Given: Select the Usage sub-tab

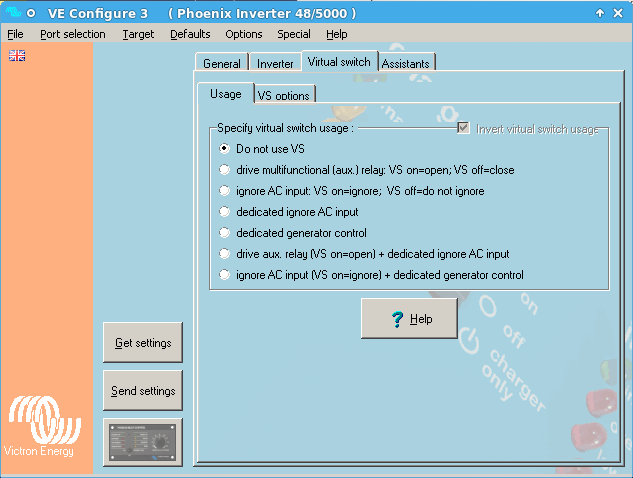Looking at the screenshot, I should point(226,94).
